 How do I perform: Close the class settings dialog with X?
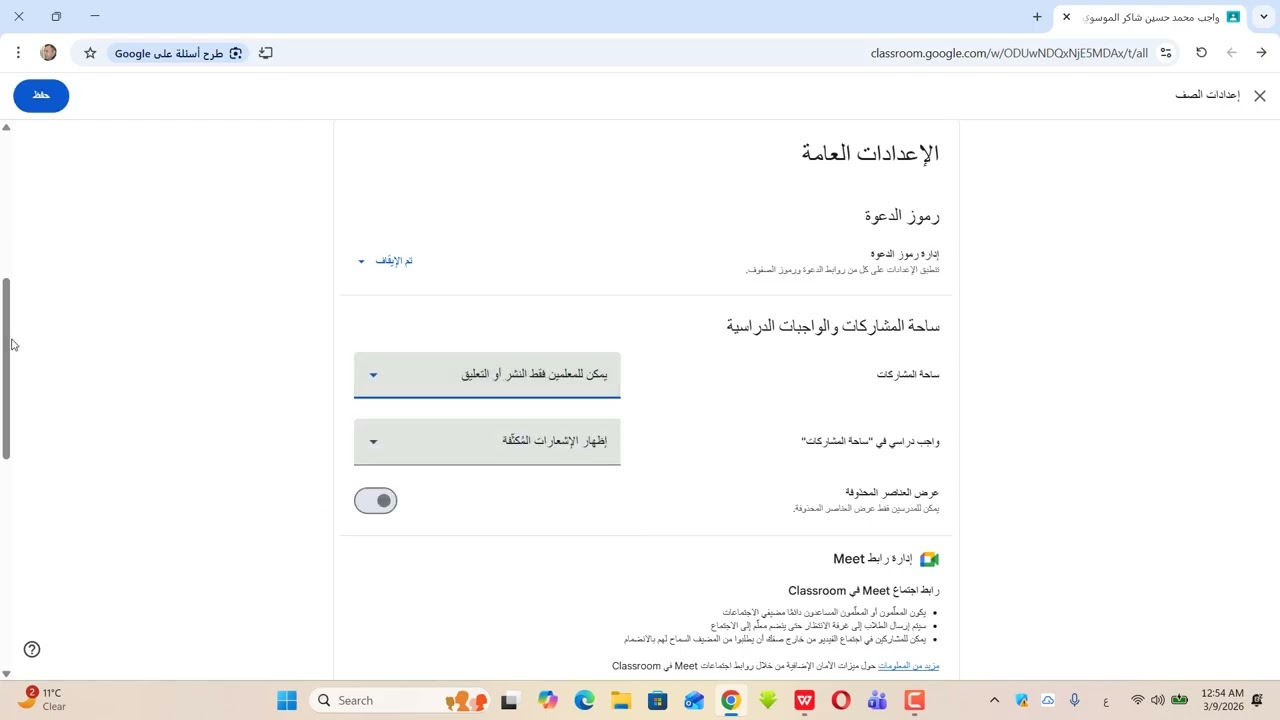(x=1260, y=96)
